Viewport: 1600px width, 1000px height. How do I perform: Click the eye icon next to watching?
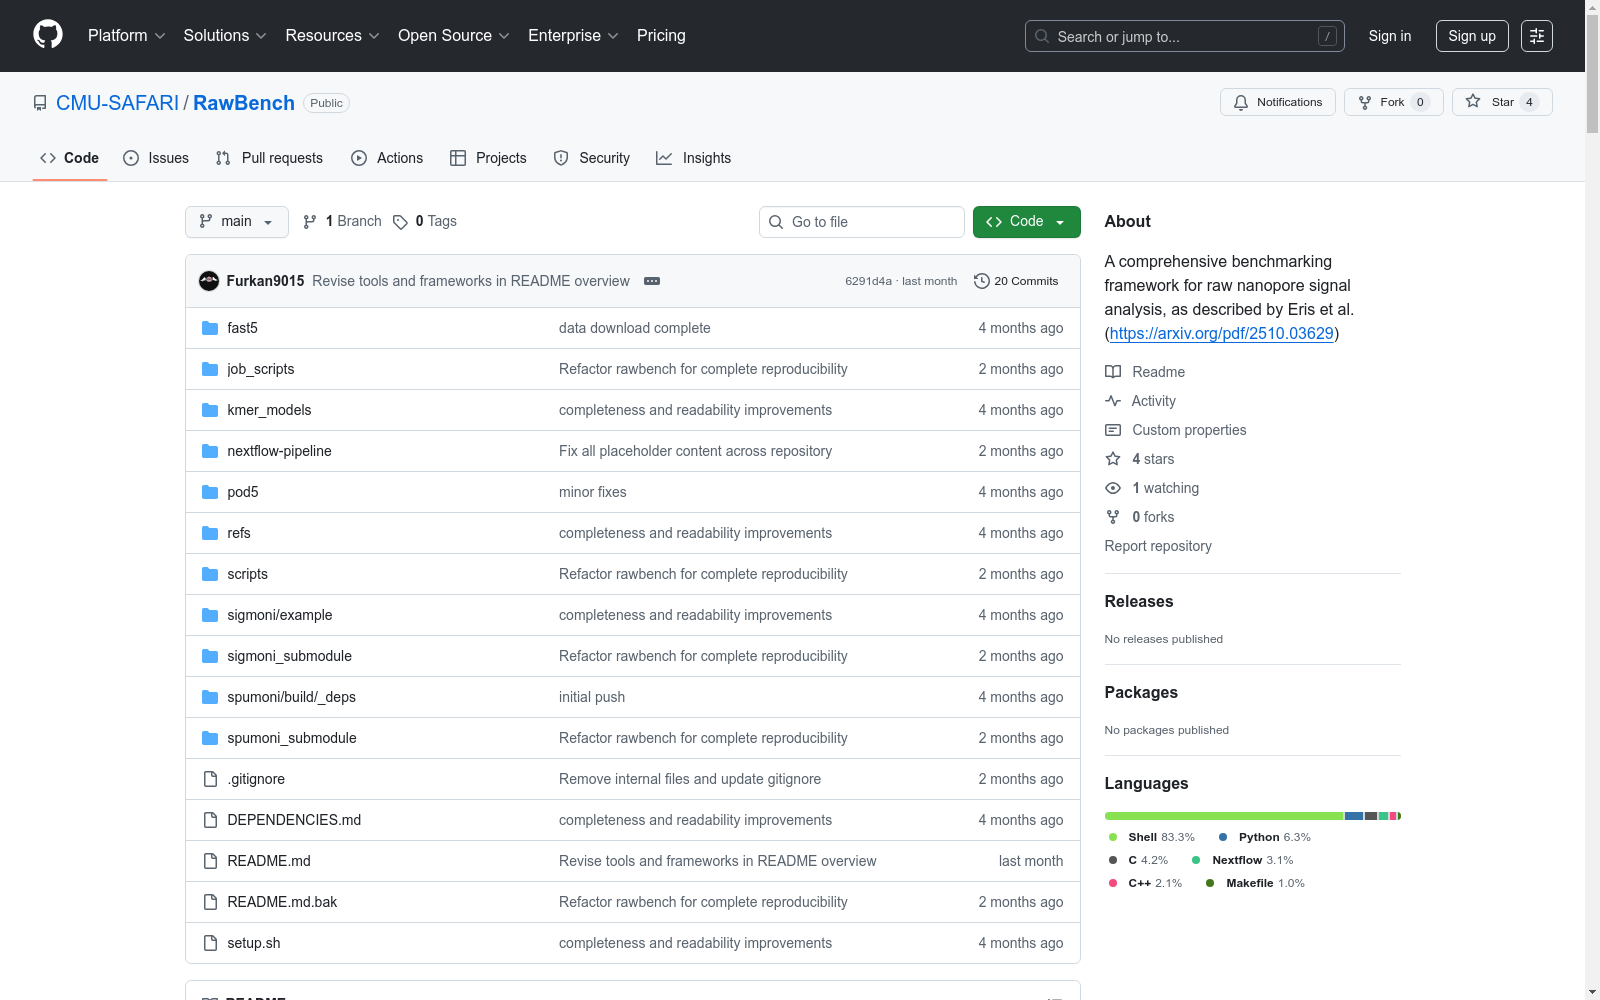(1113, 488)
